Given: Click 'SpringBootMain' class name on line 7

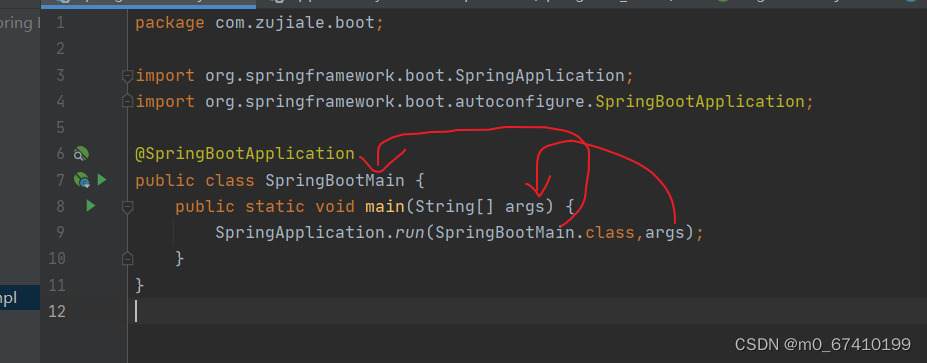Looking at the screenshot, I should (335, 180).
